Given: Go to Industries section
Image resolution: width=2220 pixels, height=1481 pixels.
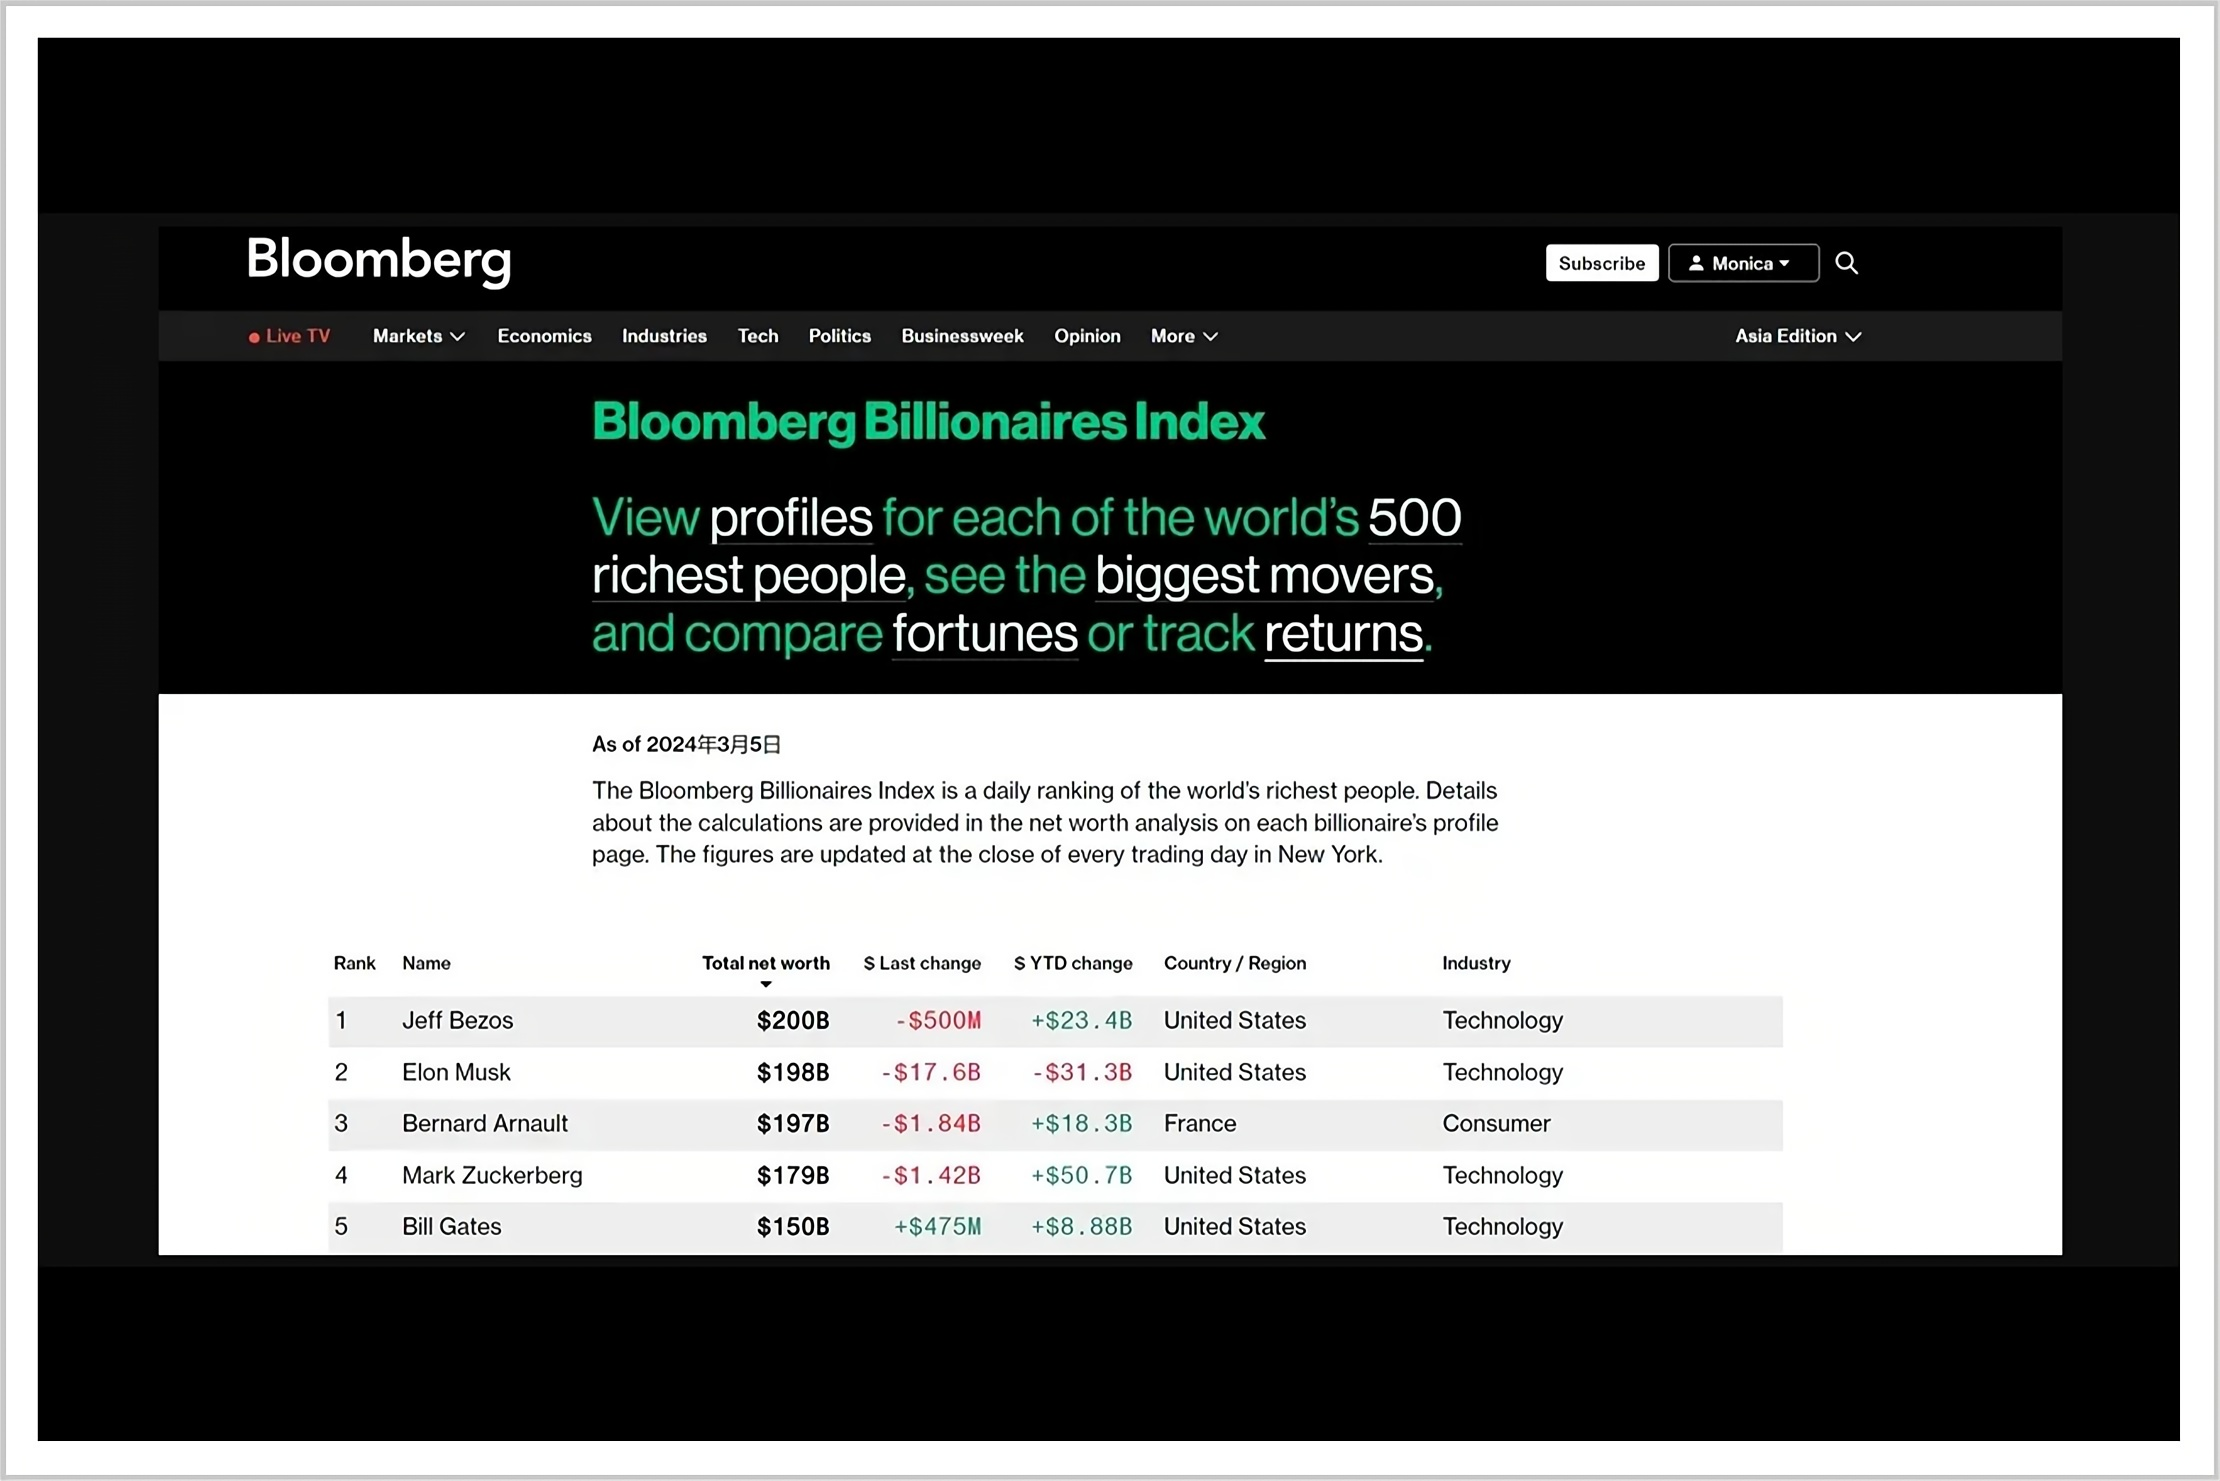Looking at the screenshot, I should tap(664, 336).
